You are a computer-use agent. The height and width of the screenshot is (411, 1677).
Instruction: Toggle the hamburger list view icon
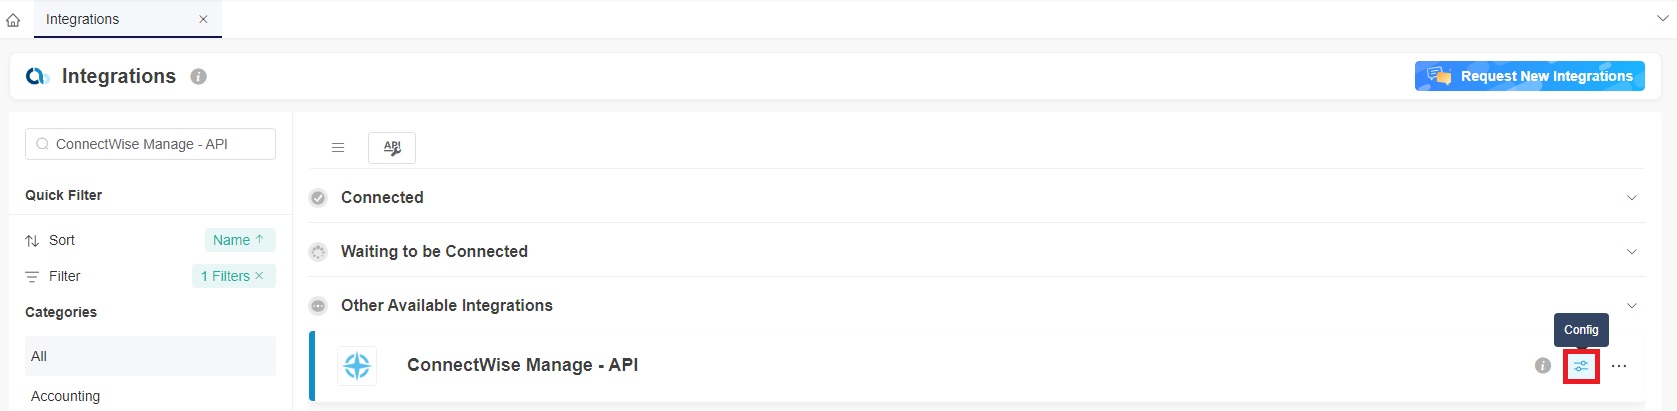[x=338, y=148]
